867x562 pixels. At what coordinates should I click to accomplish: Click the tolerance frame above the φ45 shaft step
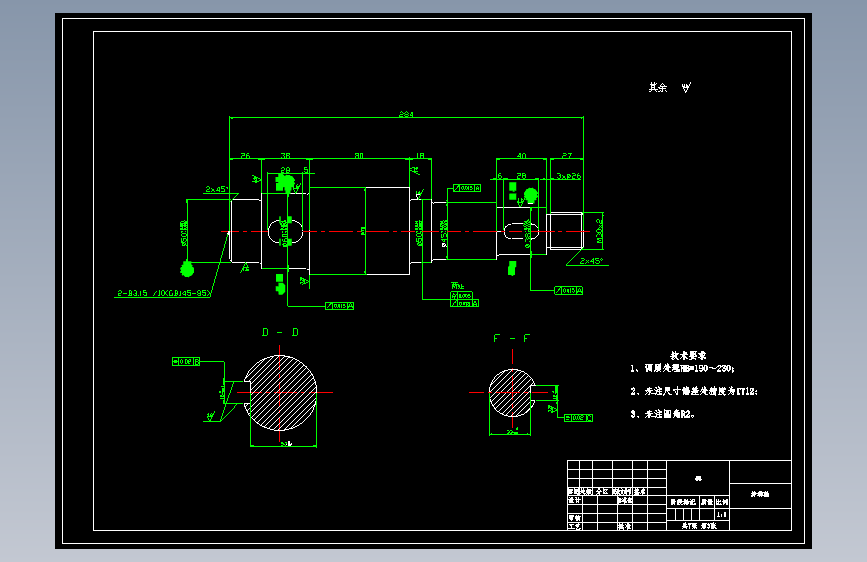(467, 188)
